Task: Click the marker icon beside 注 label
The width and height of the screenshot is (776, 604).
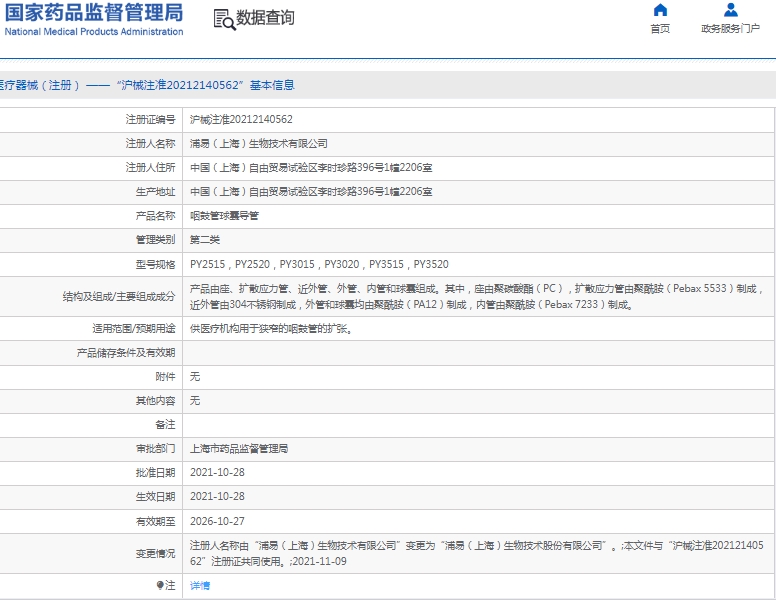Action: click(160, 586)
